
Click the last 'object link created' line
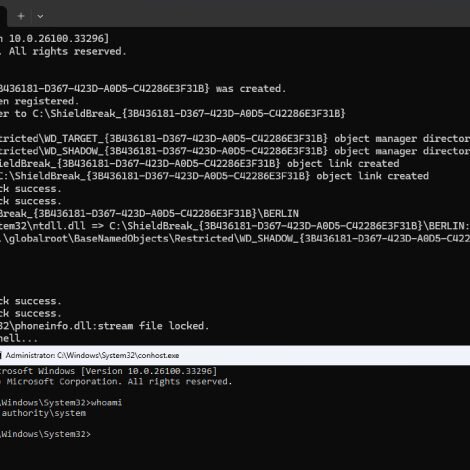214,176
